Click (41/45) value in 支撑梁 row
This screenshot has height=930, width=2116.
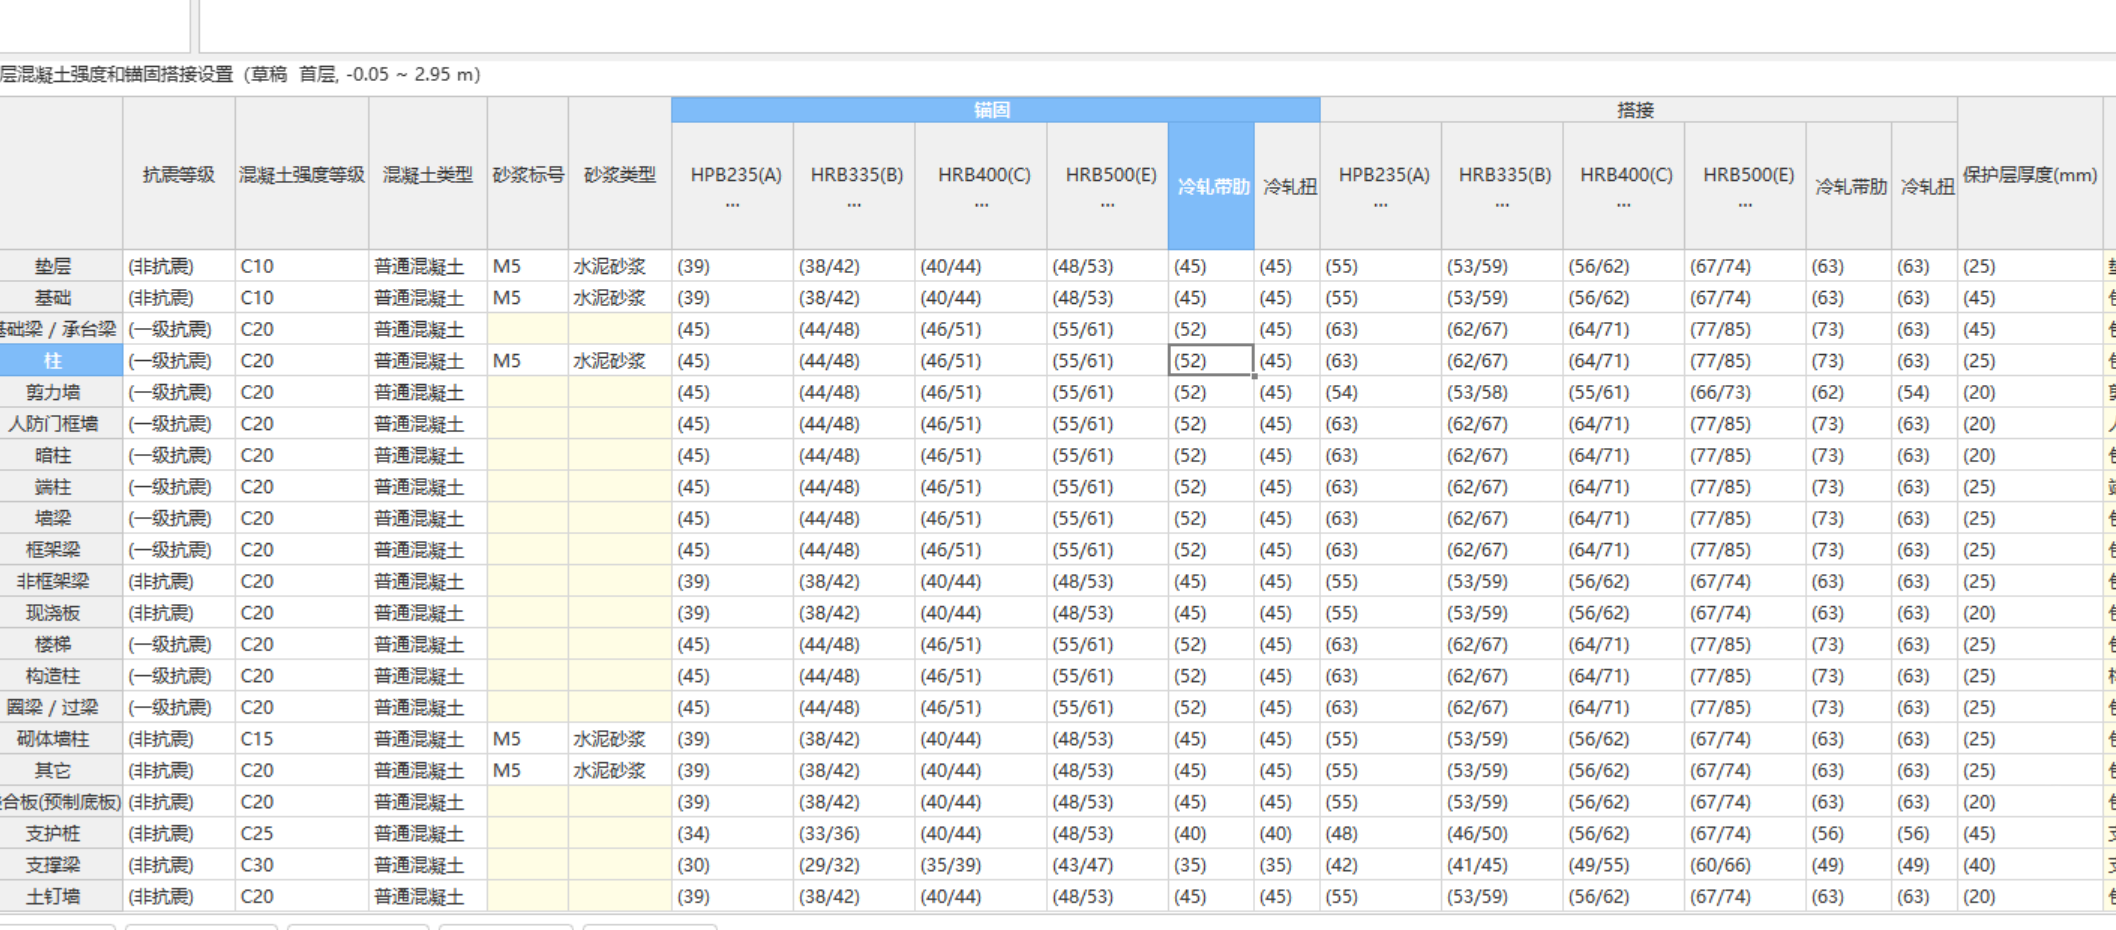tap(1502, 865)
